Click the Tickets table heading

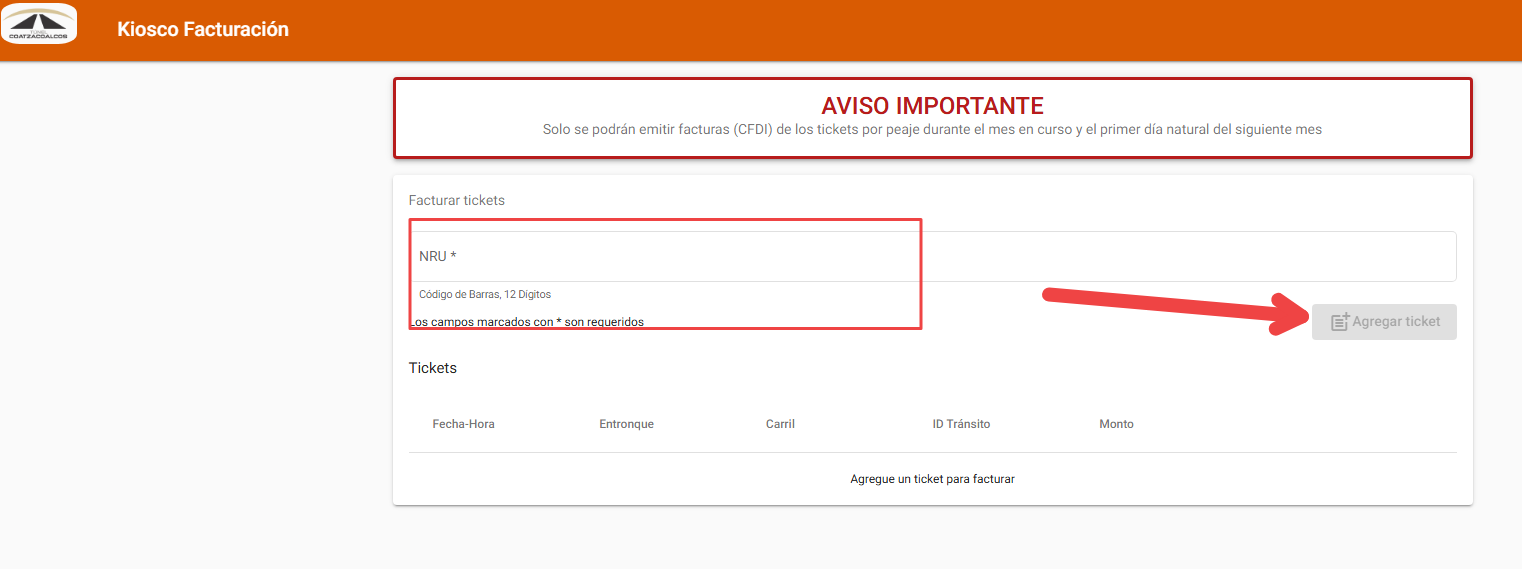tap(432, 368)
